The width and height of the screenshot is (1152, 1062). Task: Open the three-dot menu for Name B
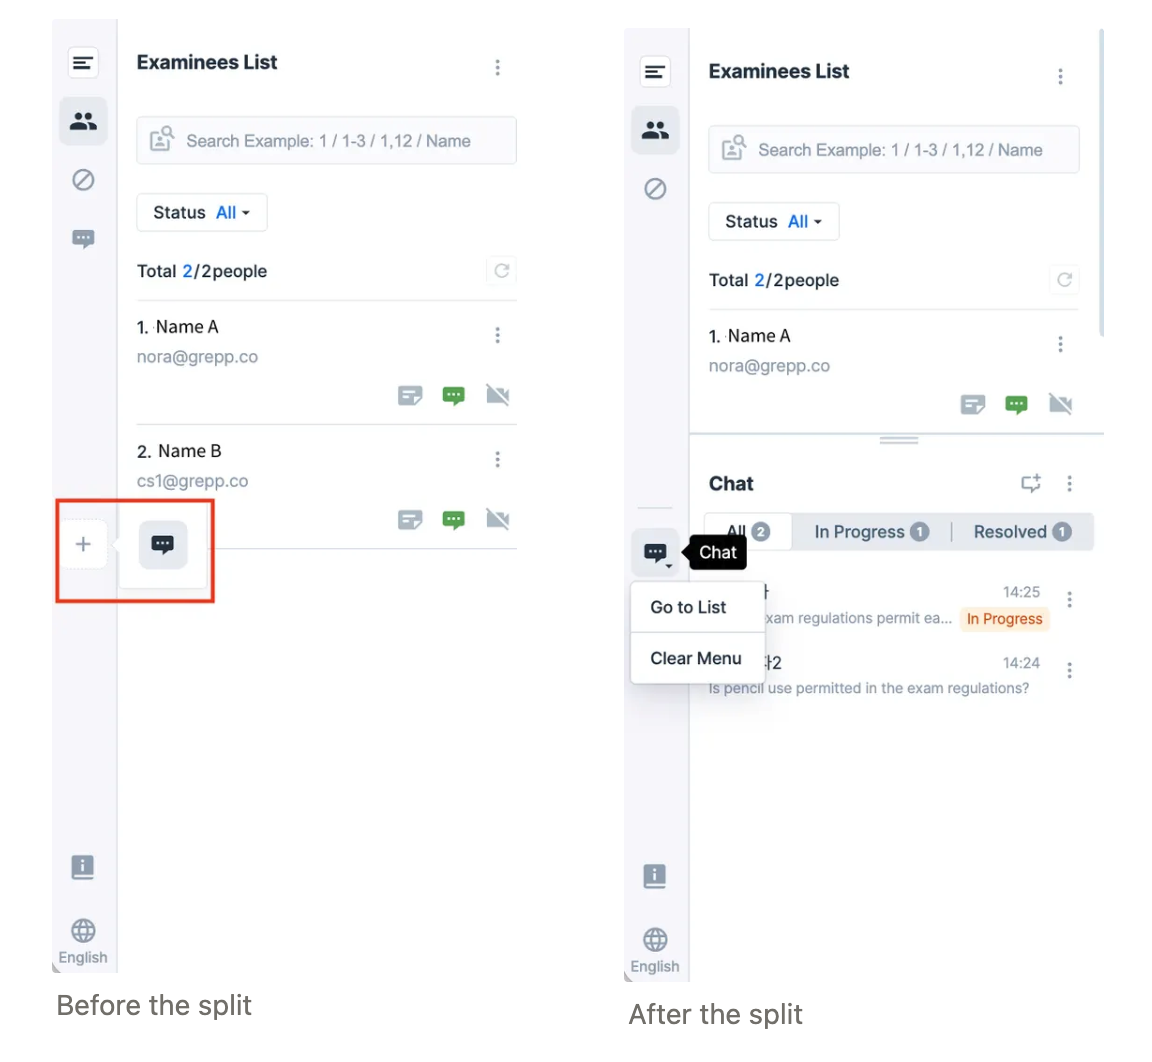point(497,460)
